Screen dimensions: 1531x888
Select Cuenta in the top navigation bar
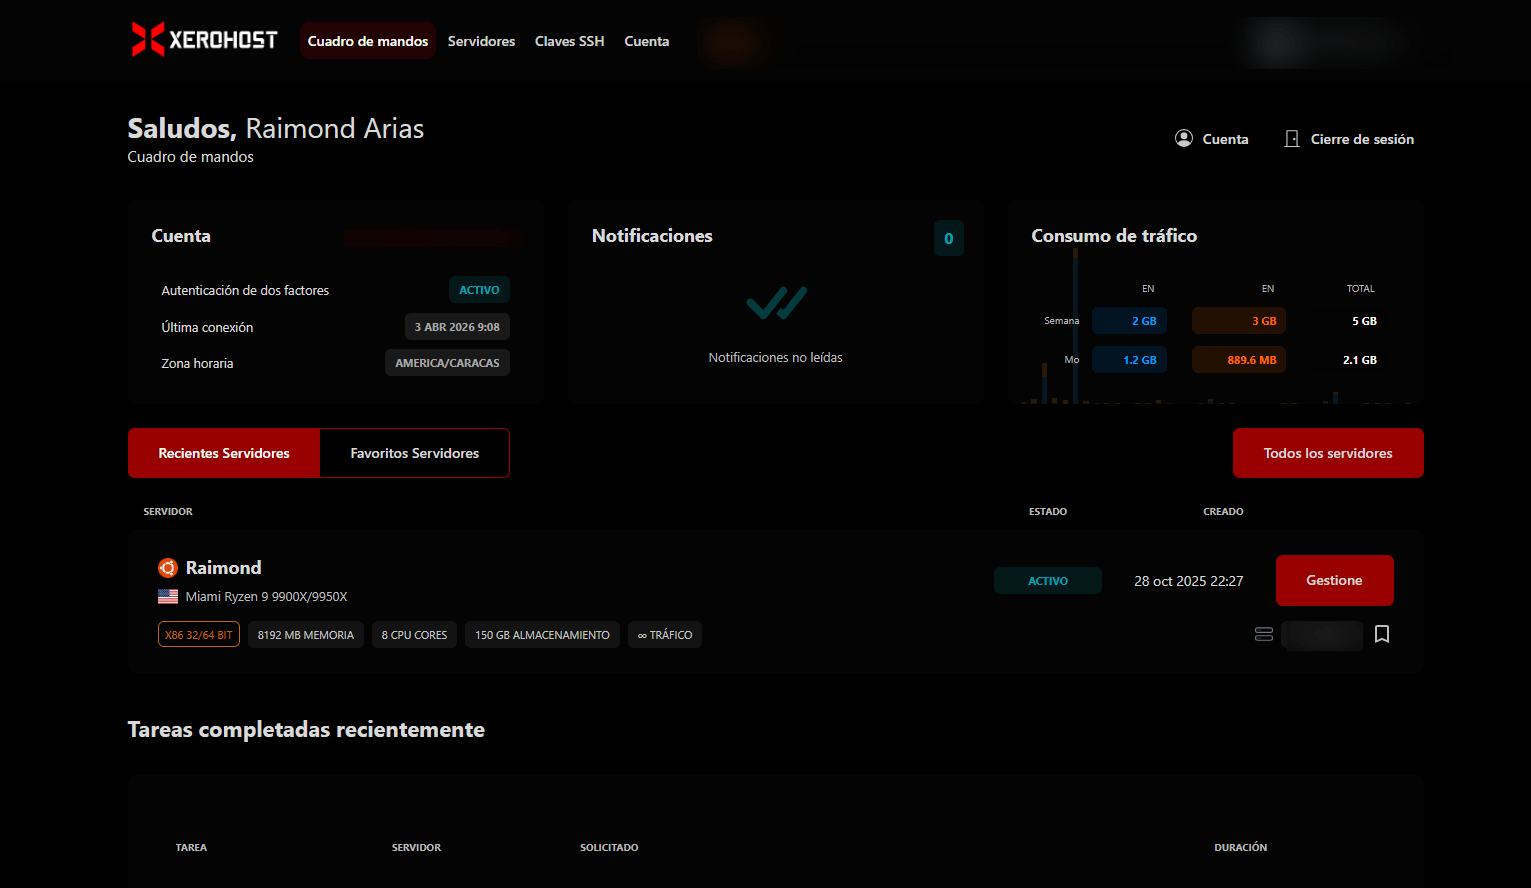pos(647,41)
